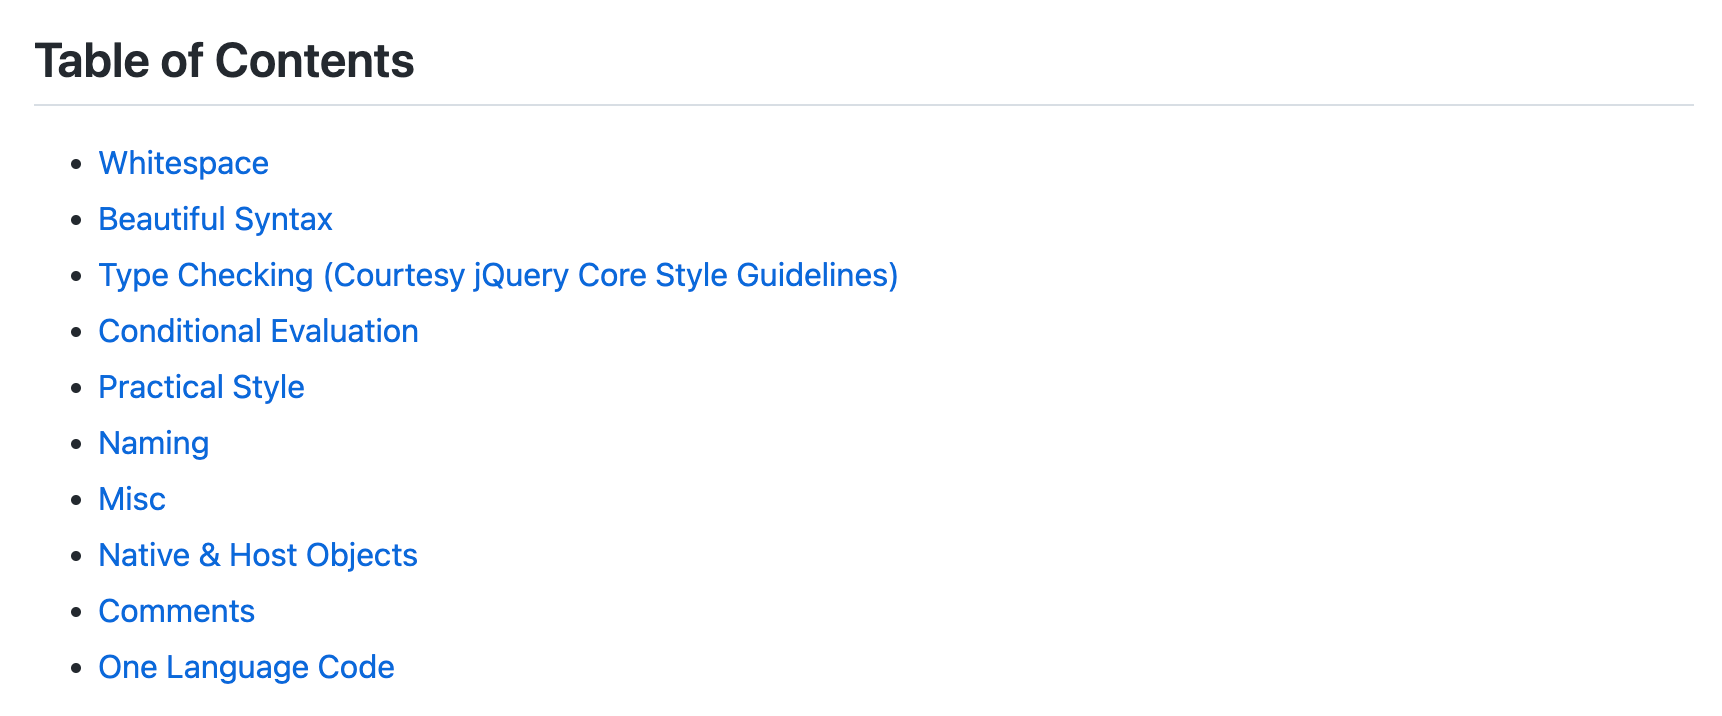The width and height of the screenshot is (1722, 716).
Task: Open the Whitespace link
Action: coord(183,163)
